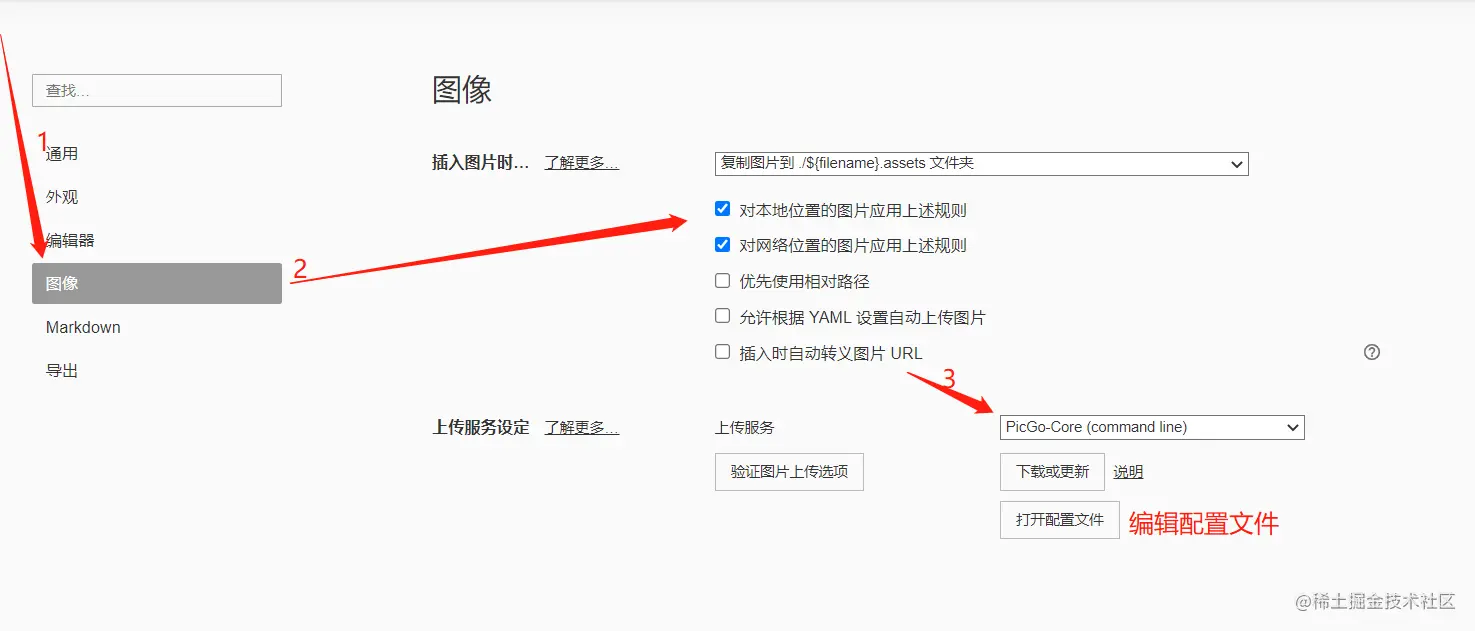Click the 插入图片时 label
The image size is (1475, 631).
[481, 163]
